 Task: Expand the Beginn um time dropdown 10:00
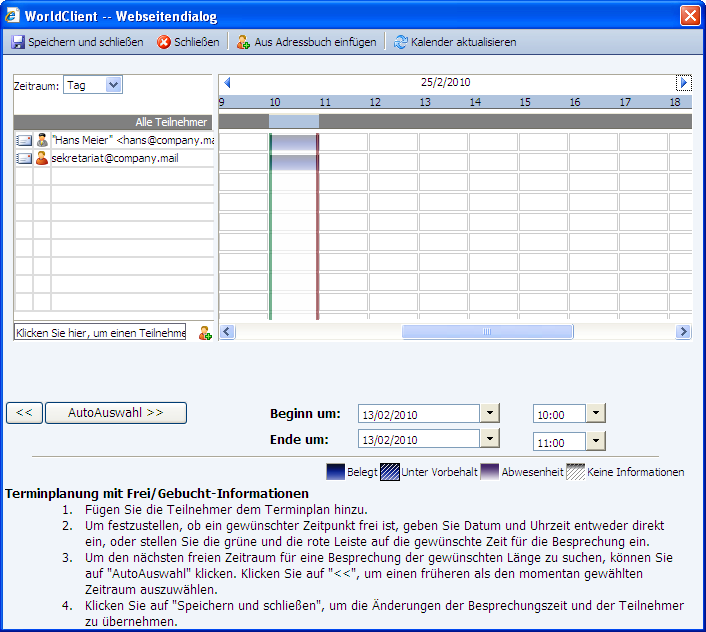point(595,413)
